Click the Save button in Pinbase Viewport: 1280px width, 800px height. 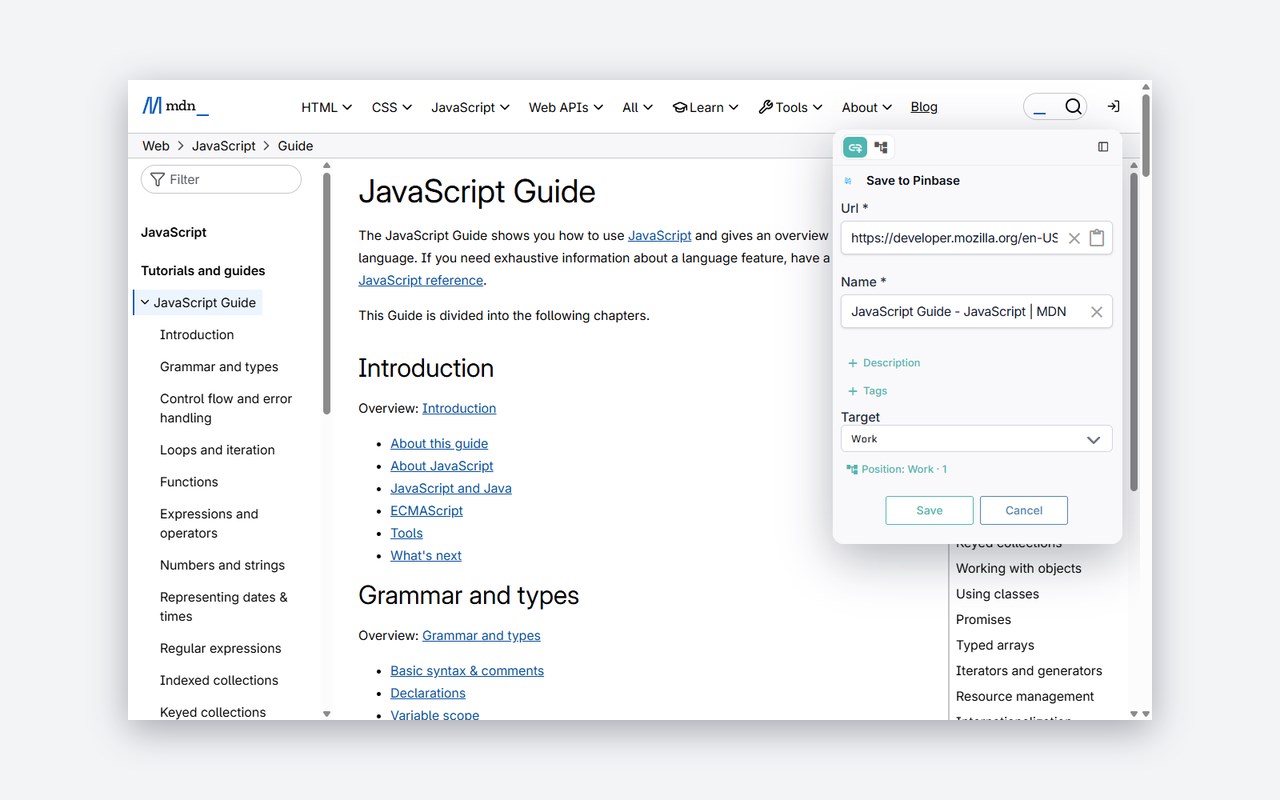pos(929,510)
